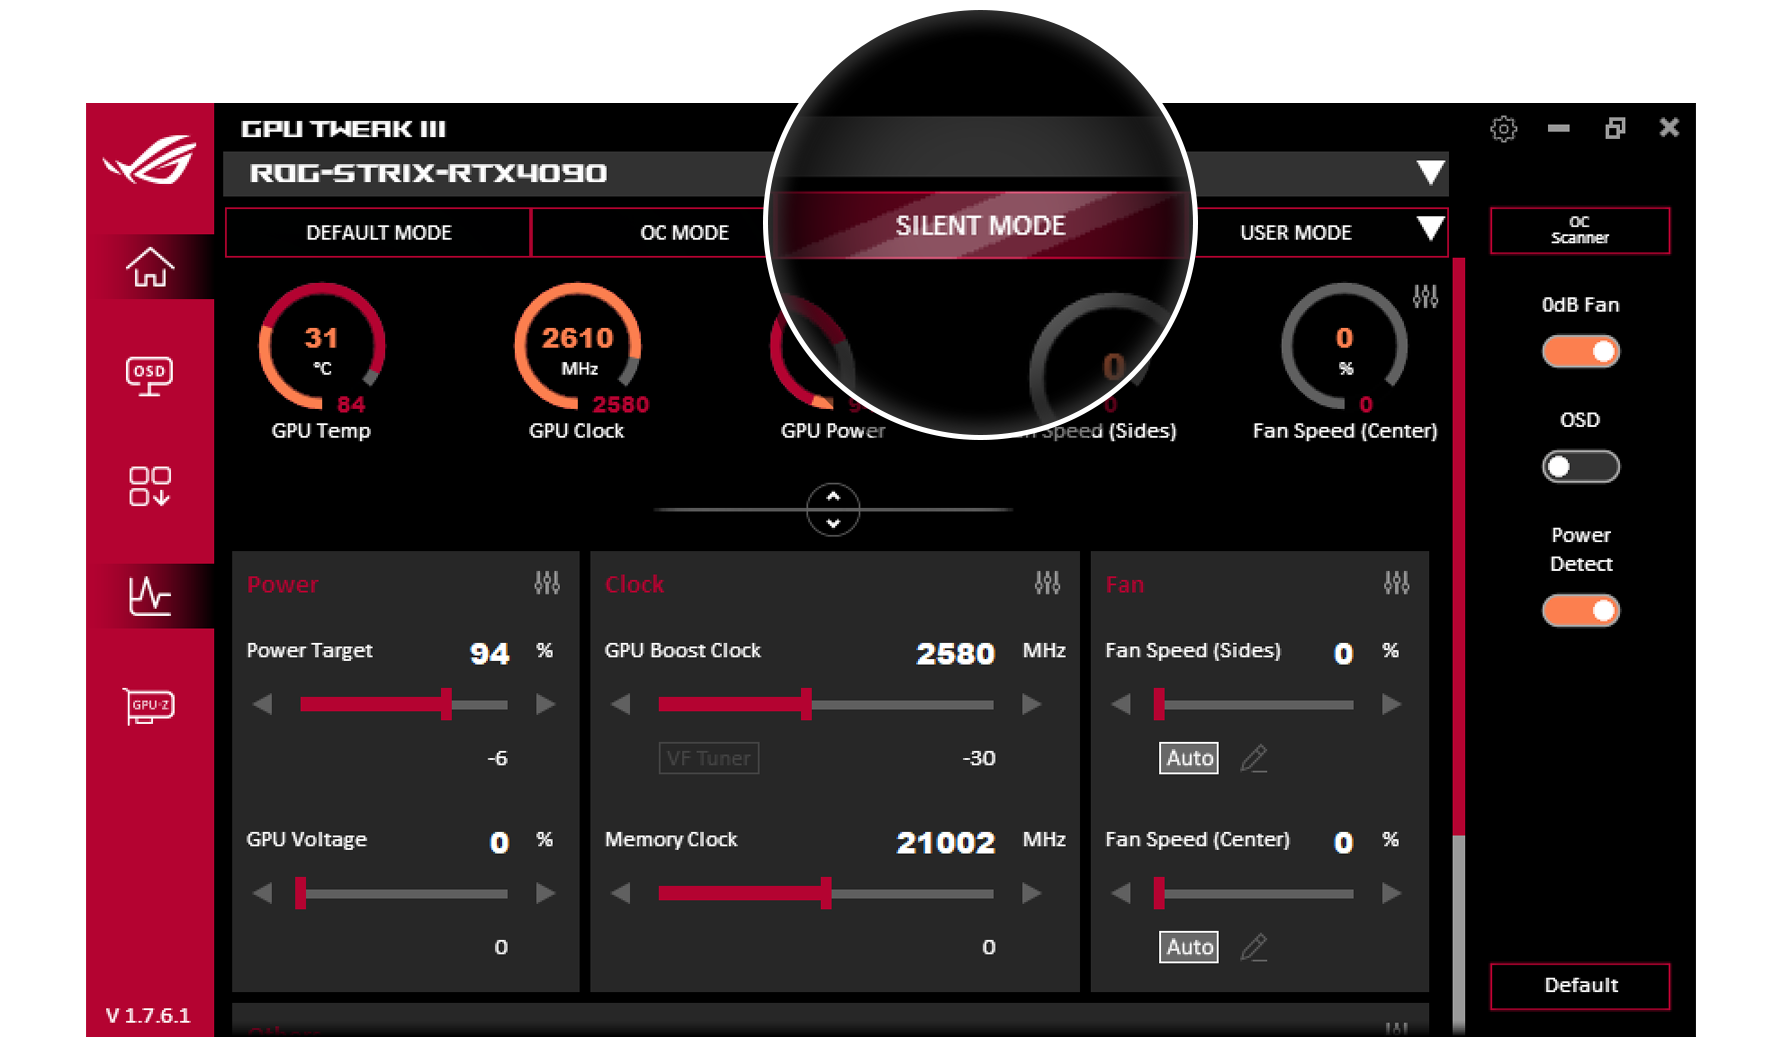The height and width of the screenshot is (1037, 1785).
Task: Open the Fan panel tuning sliders icon
Action: [x=1398, y=582]
